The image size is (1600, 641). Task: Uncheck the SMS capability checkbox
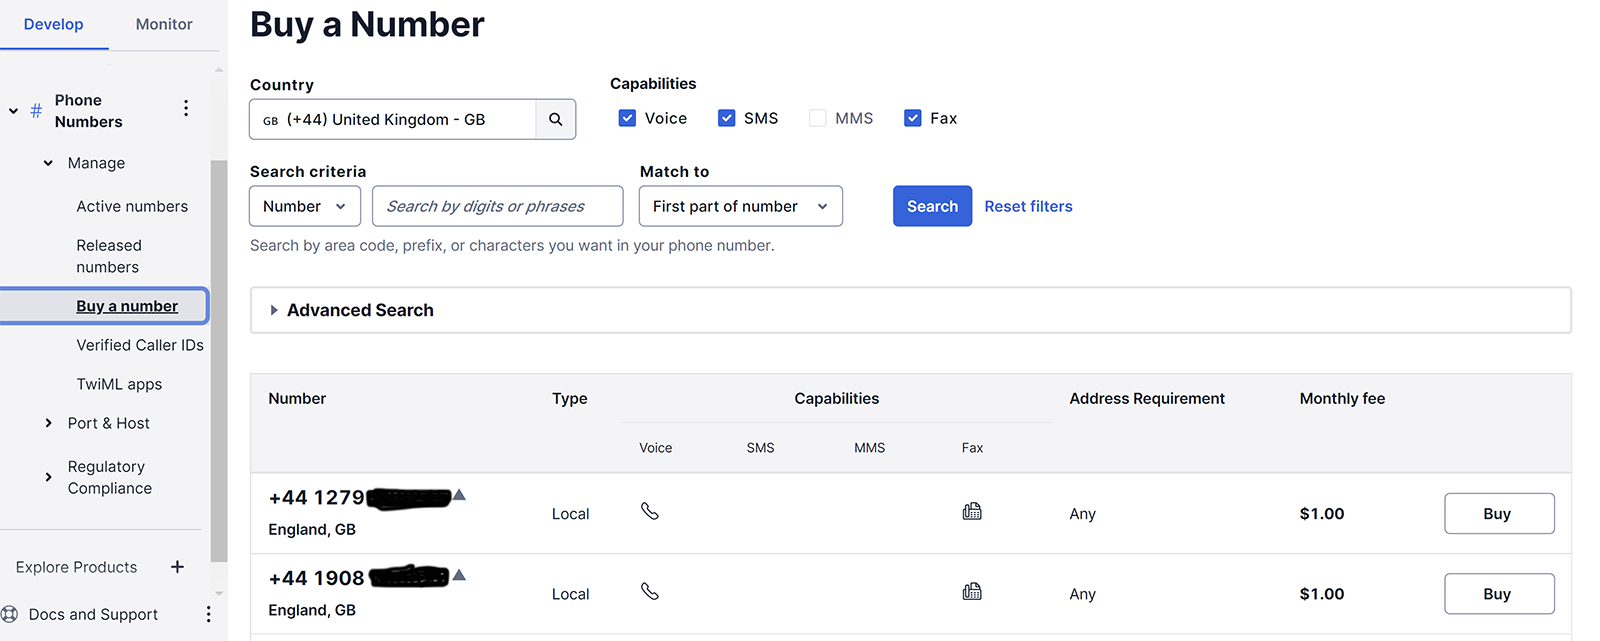[727, 118]
